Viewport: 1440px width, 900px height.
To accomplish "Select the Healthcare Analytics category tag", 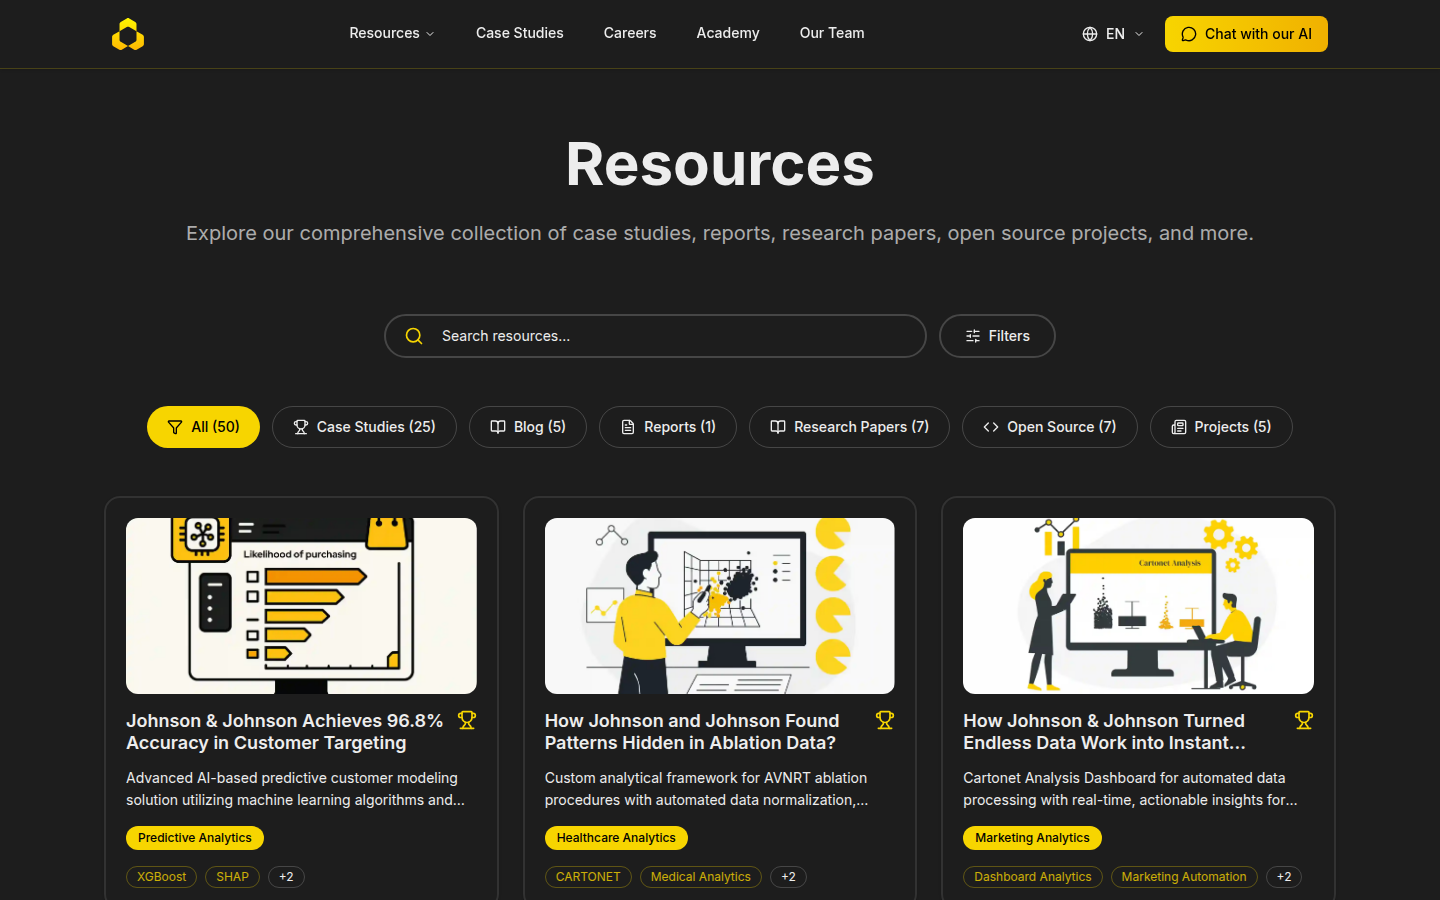I will point(616,838).
